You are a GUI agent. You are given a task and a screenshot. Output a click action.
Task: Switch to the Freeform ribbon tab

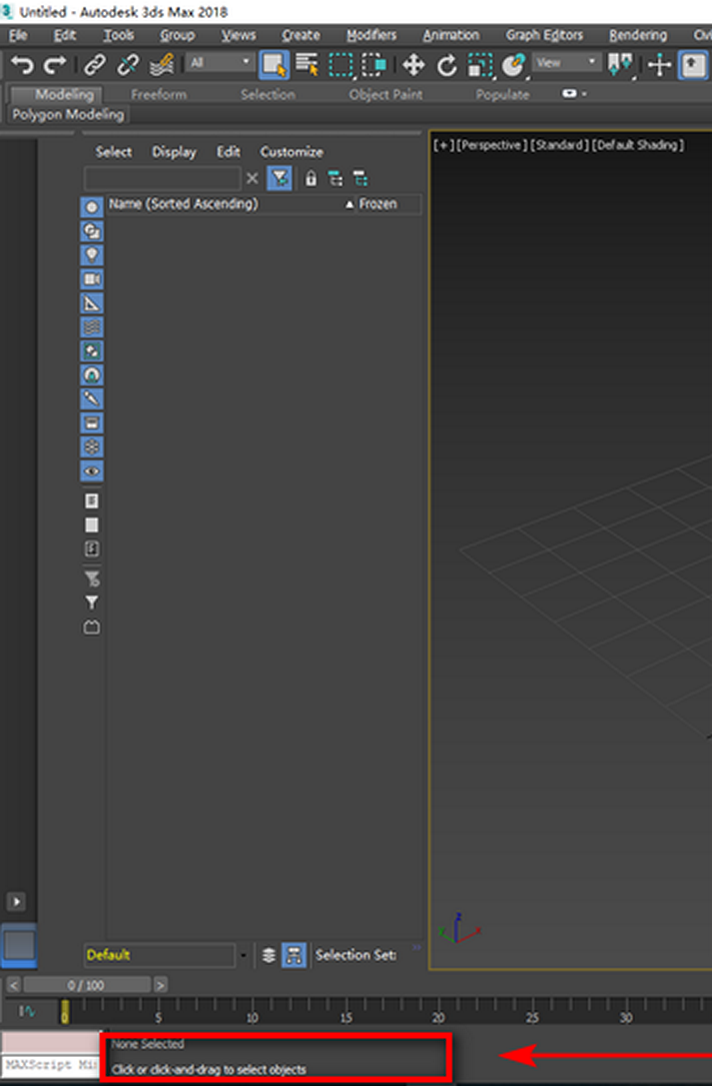click(x=158, y=94)
